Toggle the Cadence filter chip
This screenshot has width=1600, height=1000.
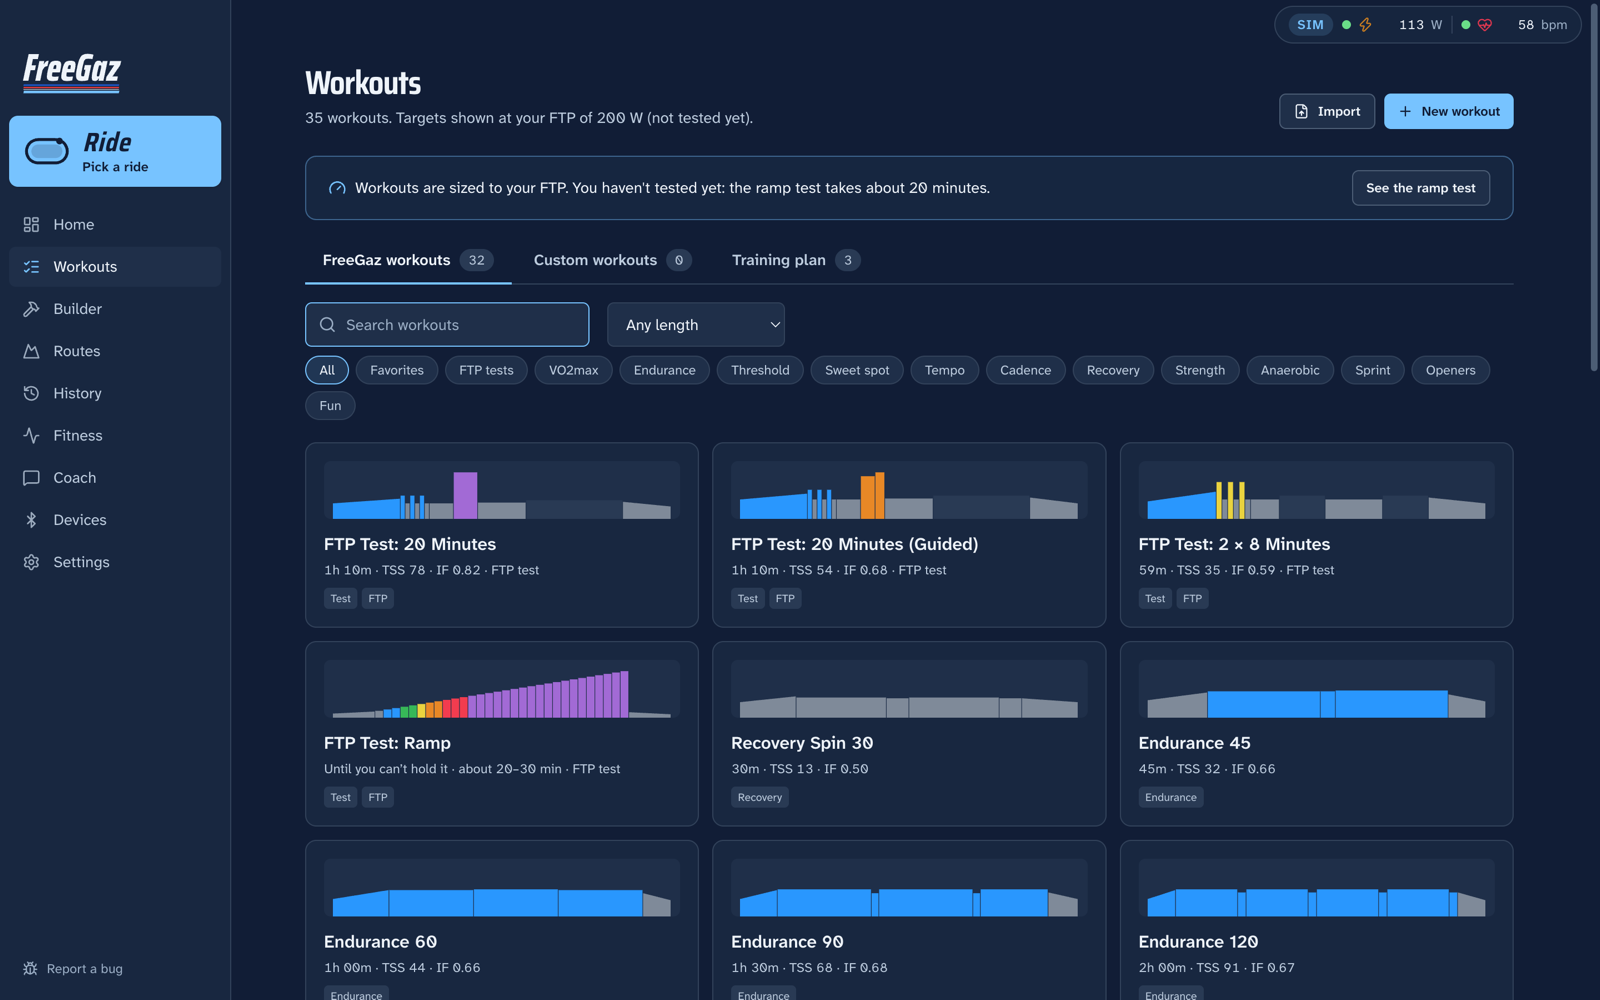pos(1025,370)
